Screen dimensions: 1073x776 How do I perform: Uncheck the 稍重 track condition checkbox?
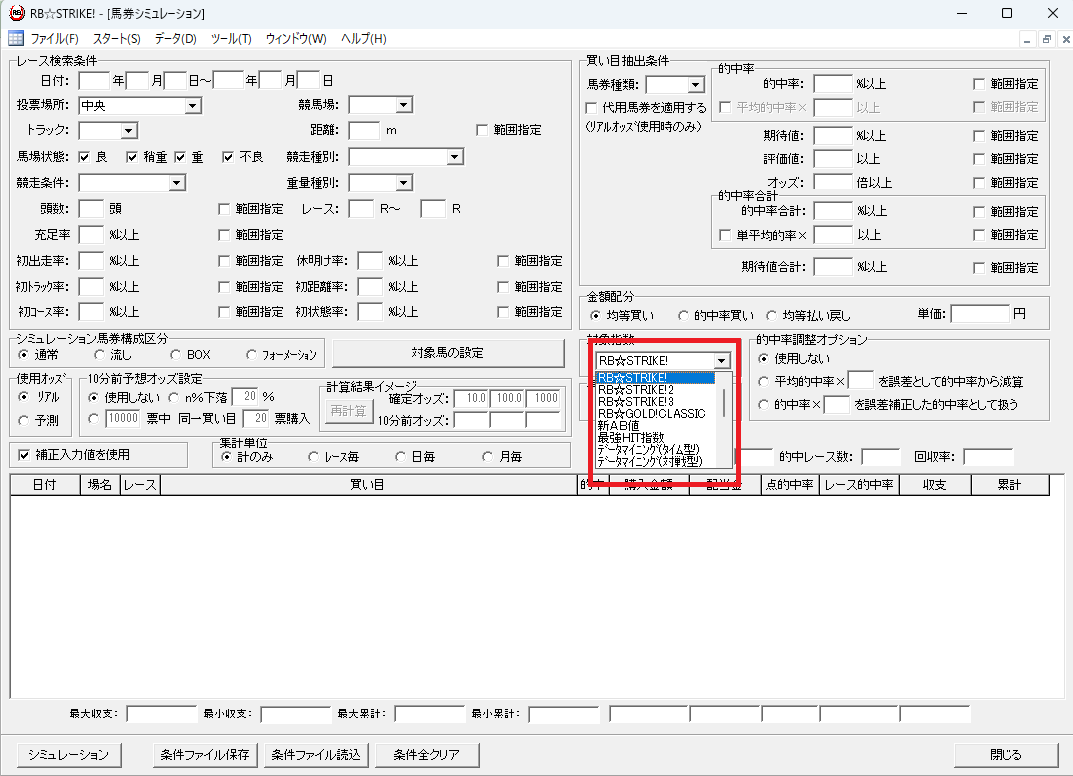[x=132, y=157]
